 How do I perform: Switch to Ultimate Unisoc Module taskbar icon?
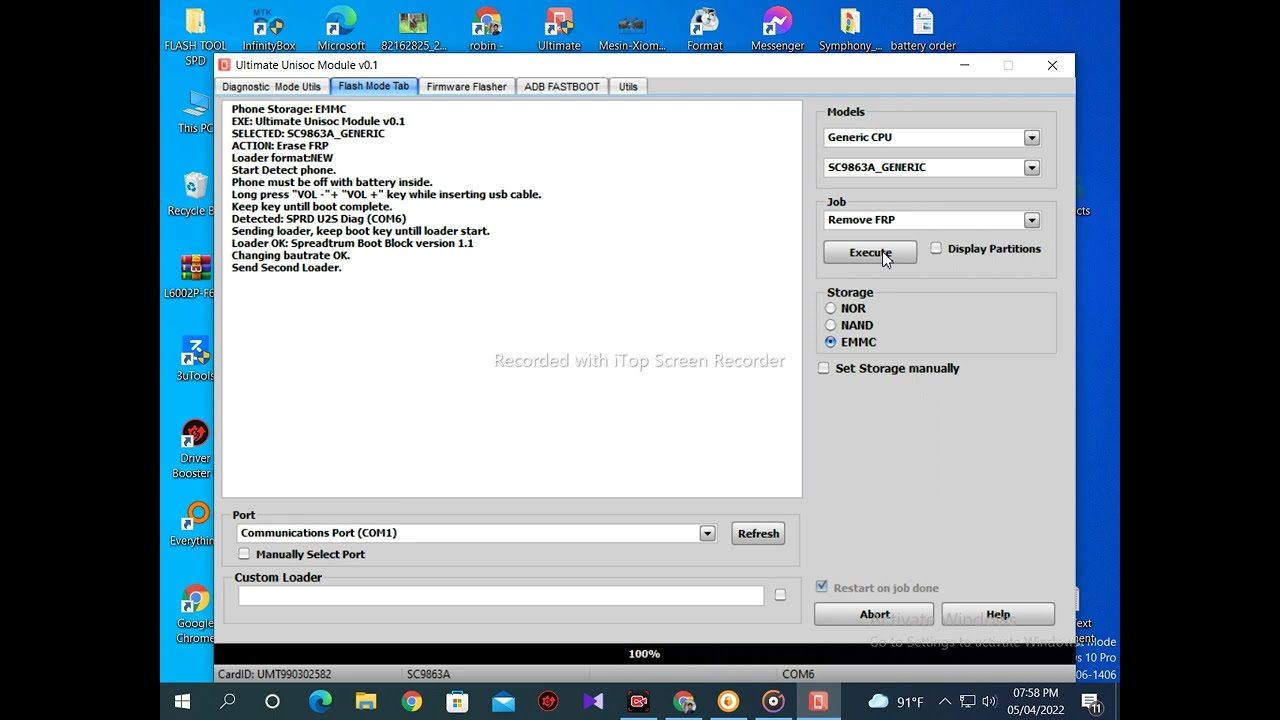pyautogui.click(x=818, y=702)
